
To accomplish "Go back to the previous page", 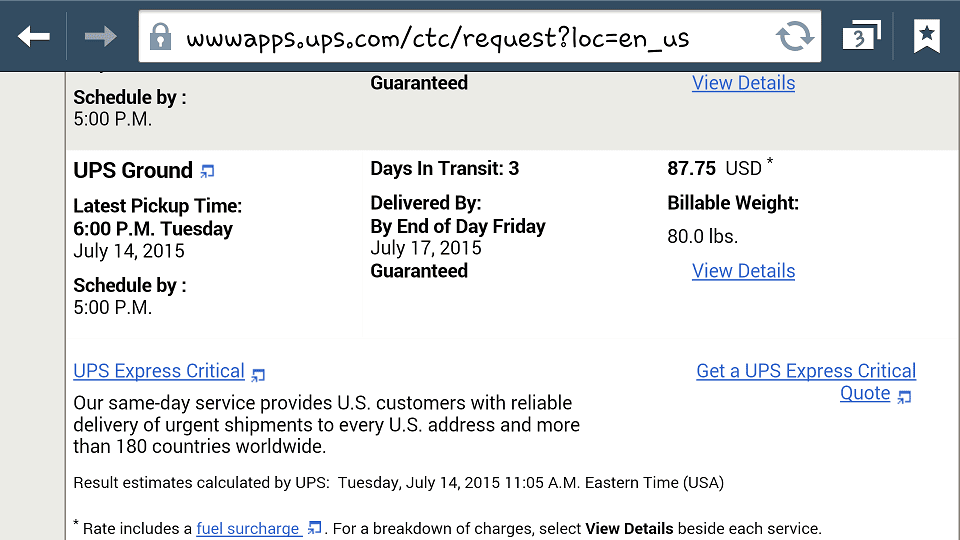I will coord(34,37).
